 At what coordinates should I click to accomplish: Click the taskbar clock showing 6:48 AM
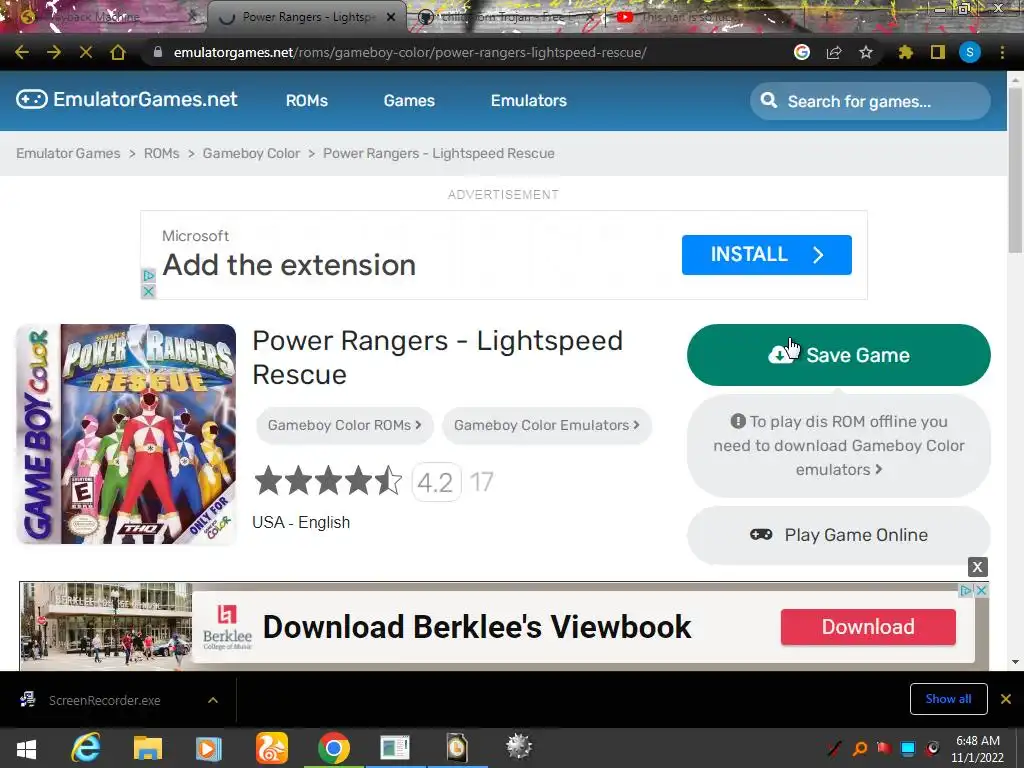(x=977, y=748)
